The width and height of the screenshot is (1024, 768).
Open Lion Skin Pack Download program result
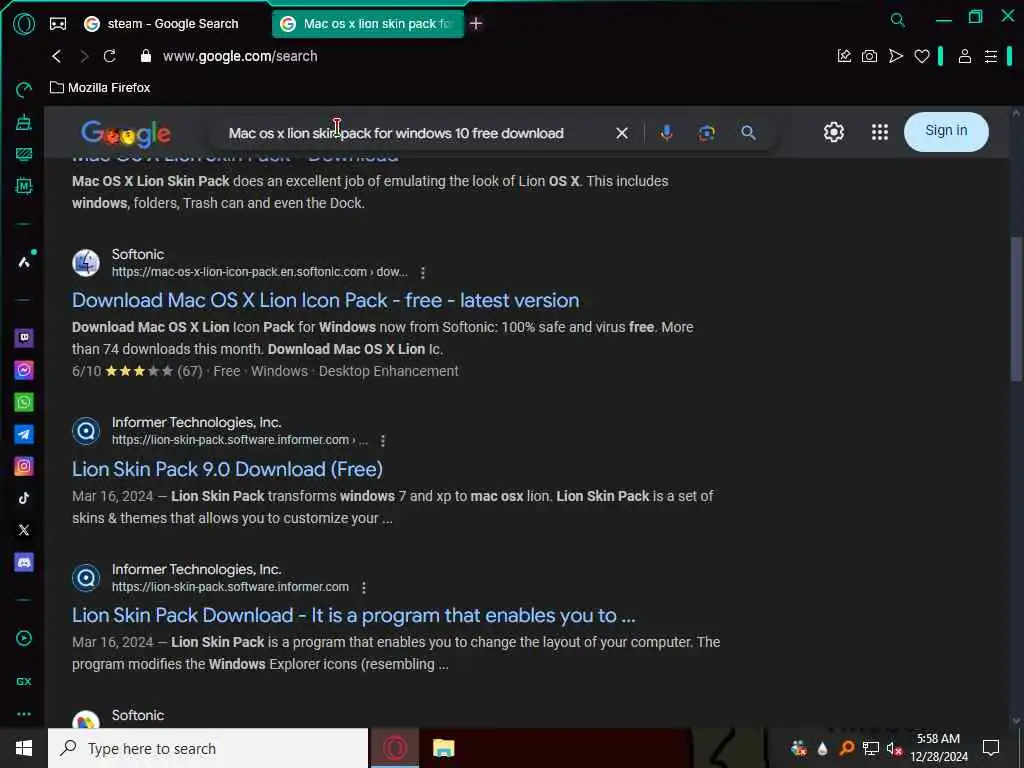(x=353, y=615)
